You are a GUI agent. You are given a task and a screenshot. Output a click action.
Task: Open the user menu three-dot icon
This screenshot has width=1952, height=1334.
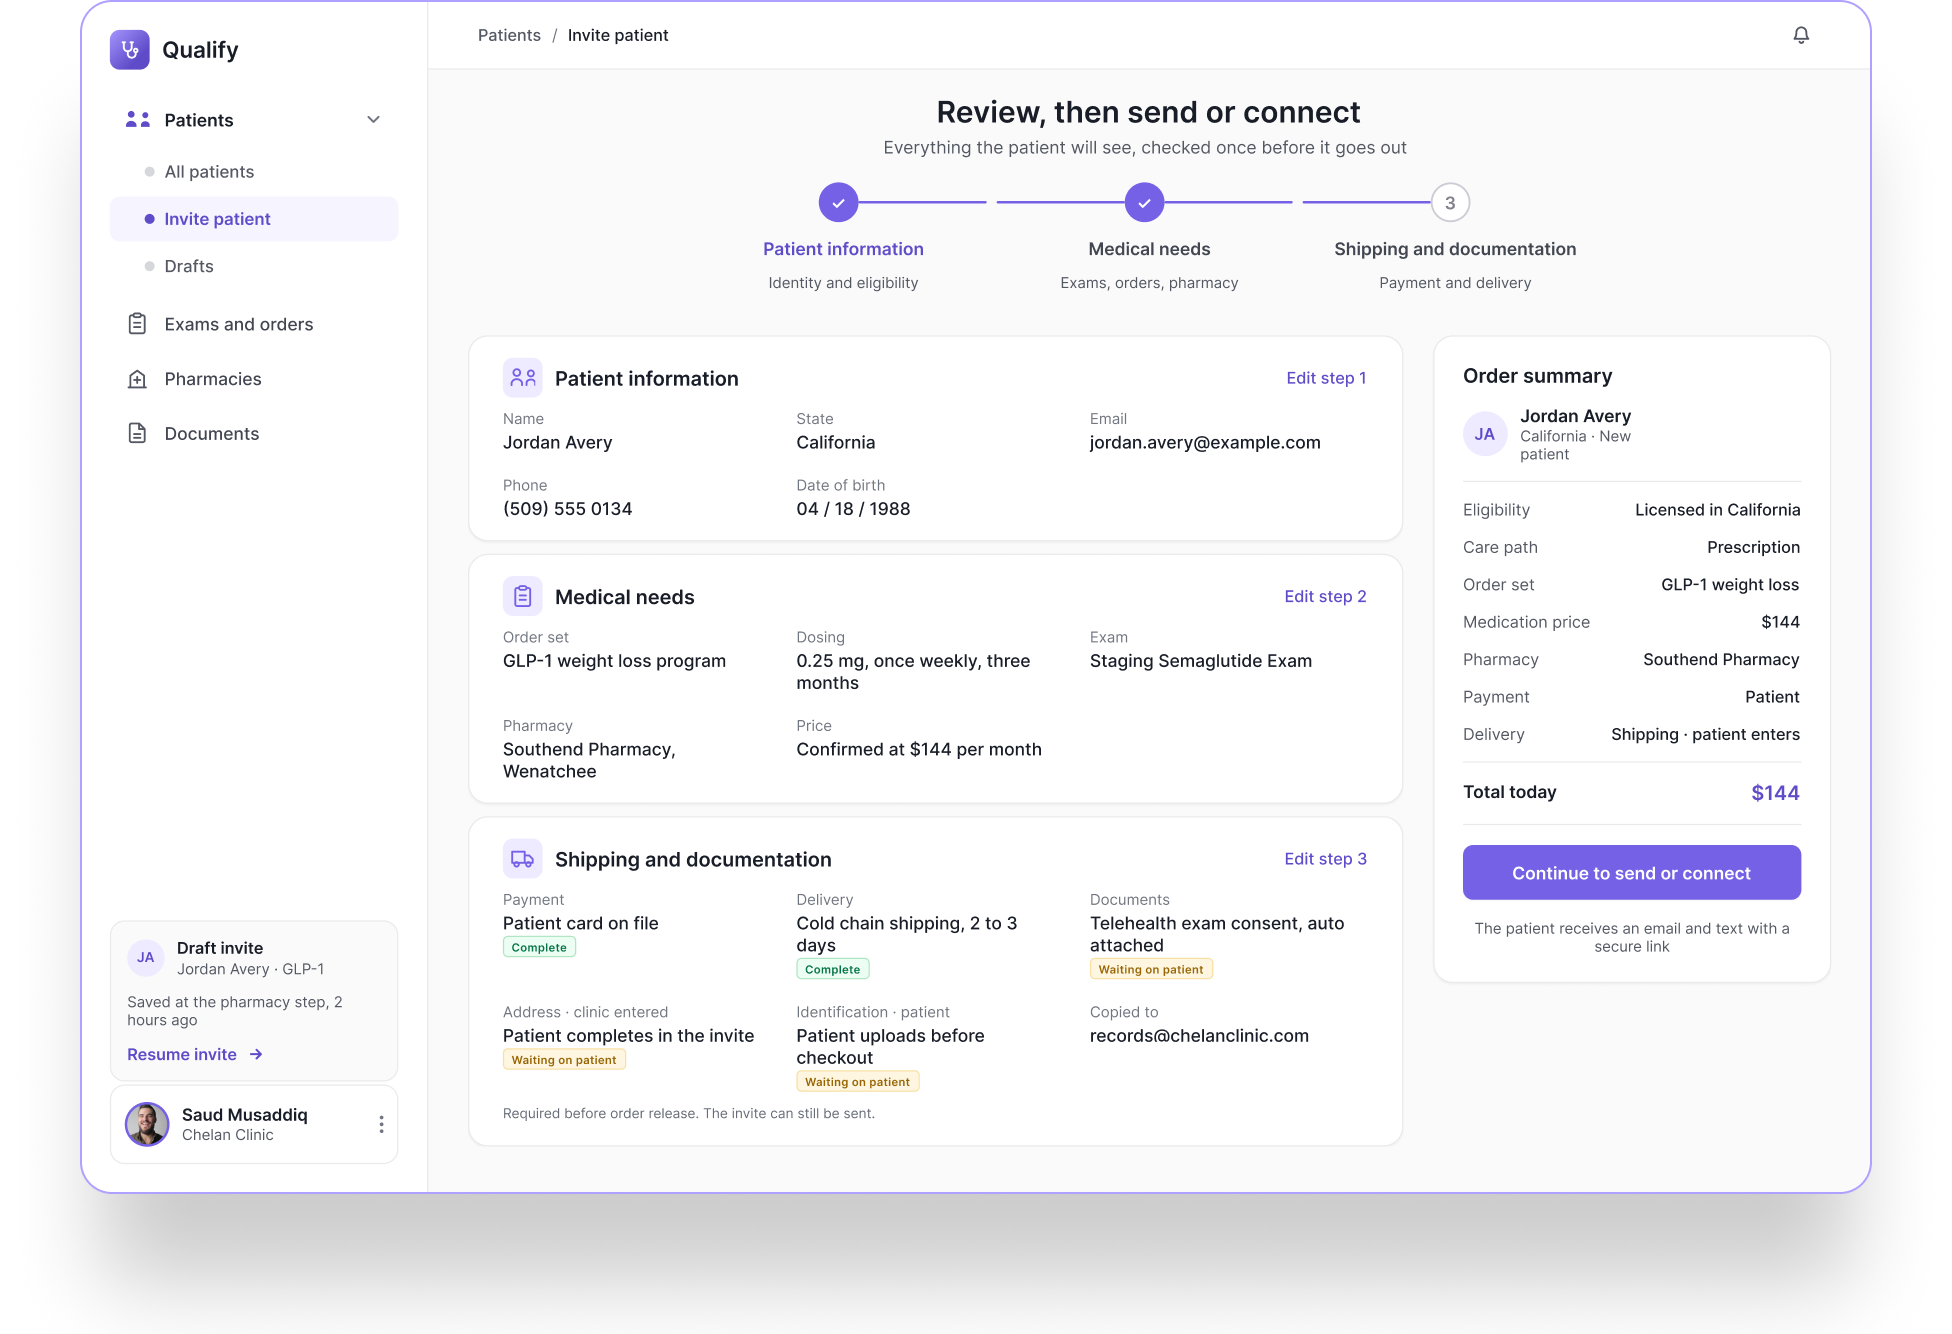tap(381, 1124)
